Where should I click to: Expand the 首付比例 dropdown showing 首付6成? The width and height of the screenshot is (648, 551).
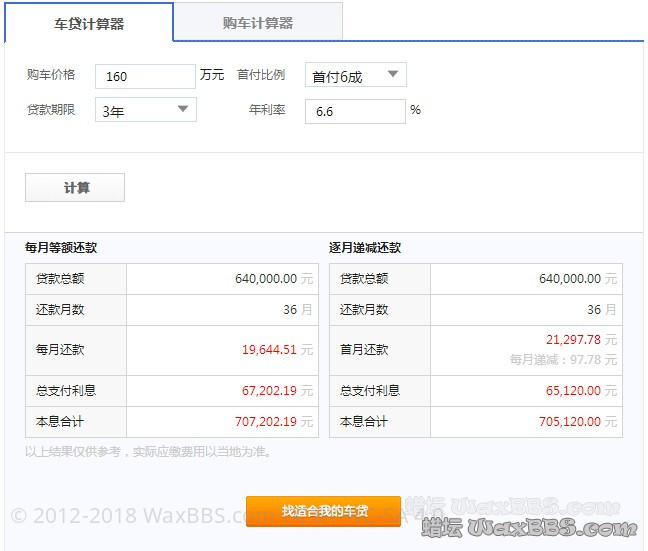(x=355, y=76)
